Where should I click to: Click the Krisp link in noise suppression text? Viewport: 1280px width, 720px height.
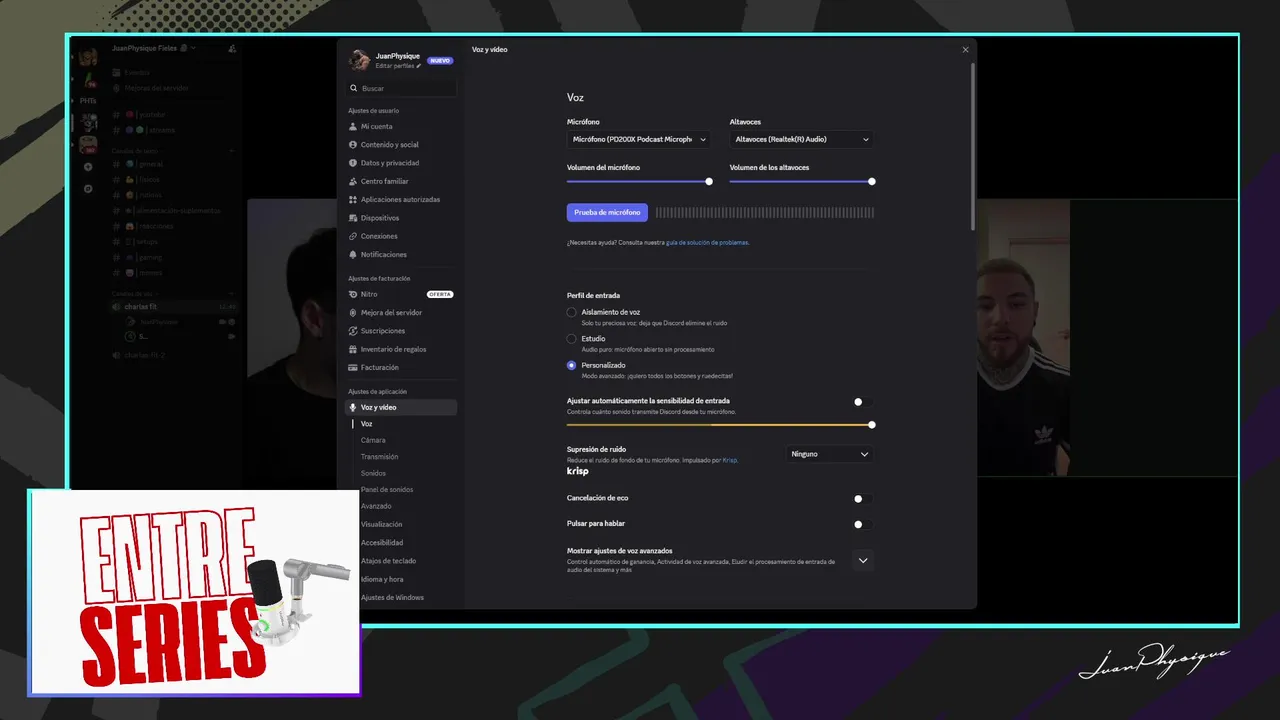pyautogui.click(x=730, y=460)
